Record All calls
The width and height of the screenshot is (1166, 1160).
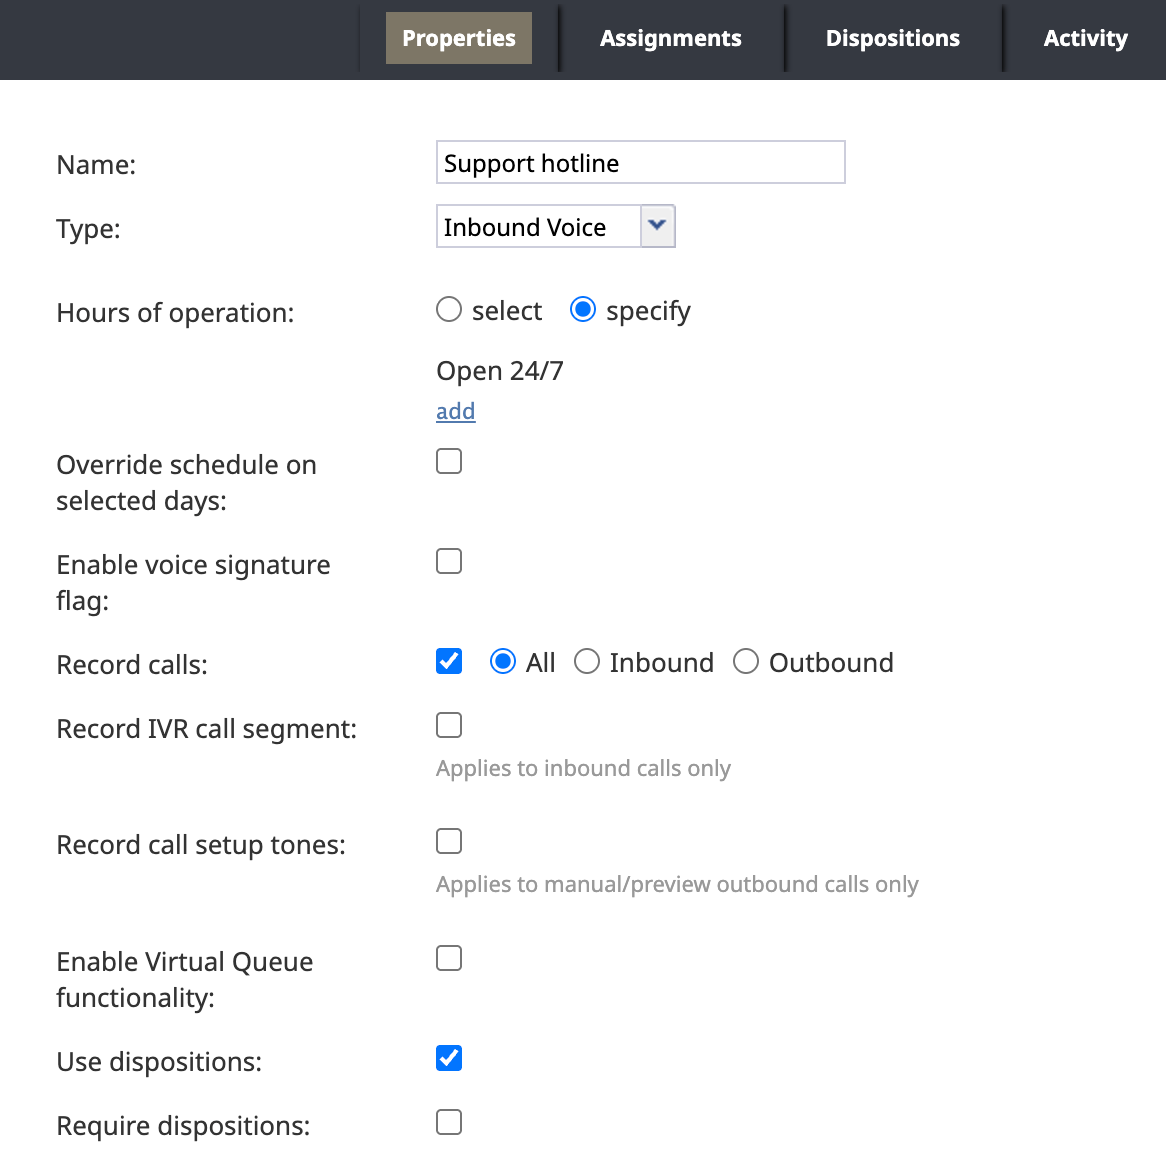click(503, 661)
